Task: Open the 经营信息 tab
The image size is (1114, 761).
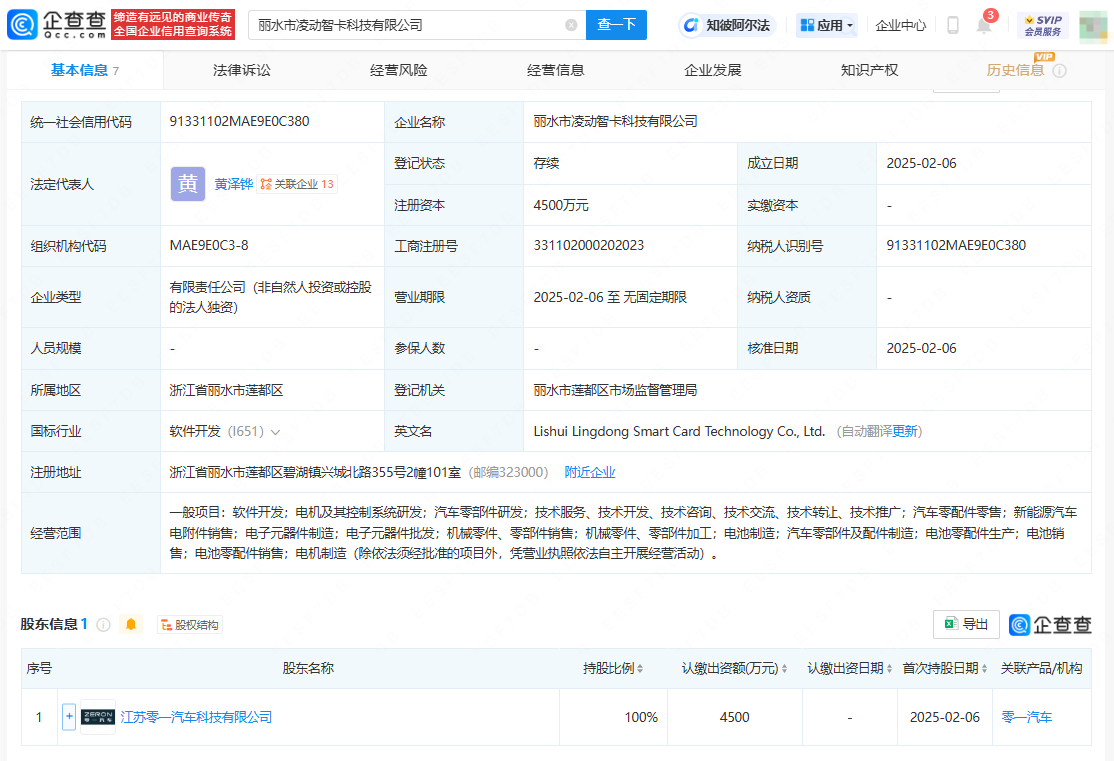Action: (x=556, y=70)
